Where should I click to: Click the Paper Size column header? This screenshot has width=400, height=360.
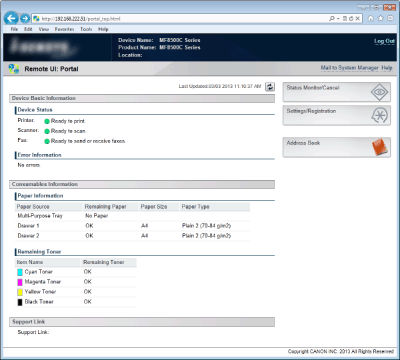tap(154, 207)
